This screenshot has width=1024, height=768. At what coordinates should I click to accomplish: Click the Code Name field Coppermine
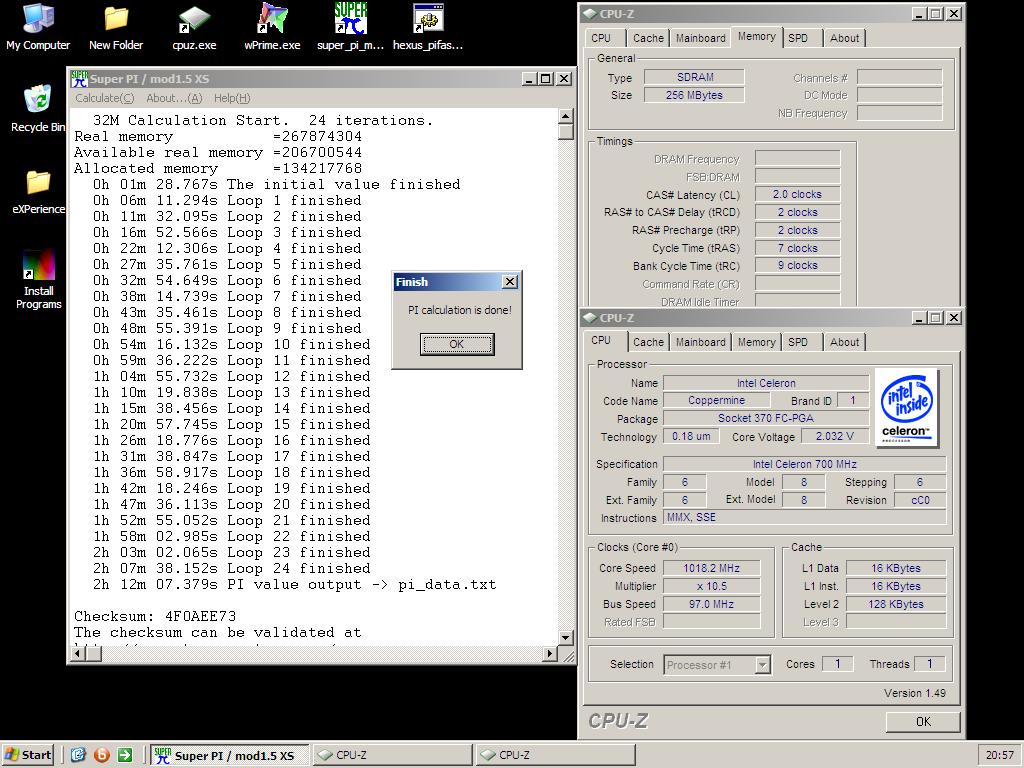tap(716, 400)
